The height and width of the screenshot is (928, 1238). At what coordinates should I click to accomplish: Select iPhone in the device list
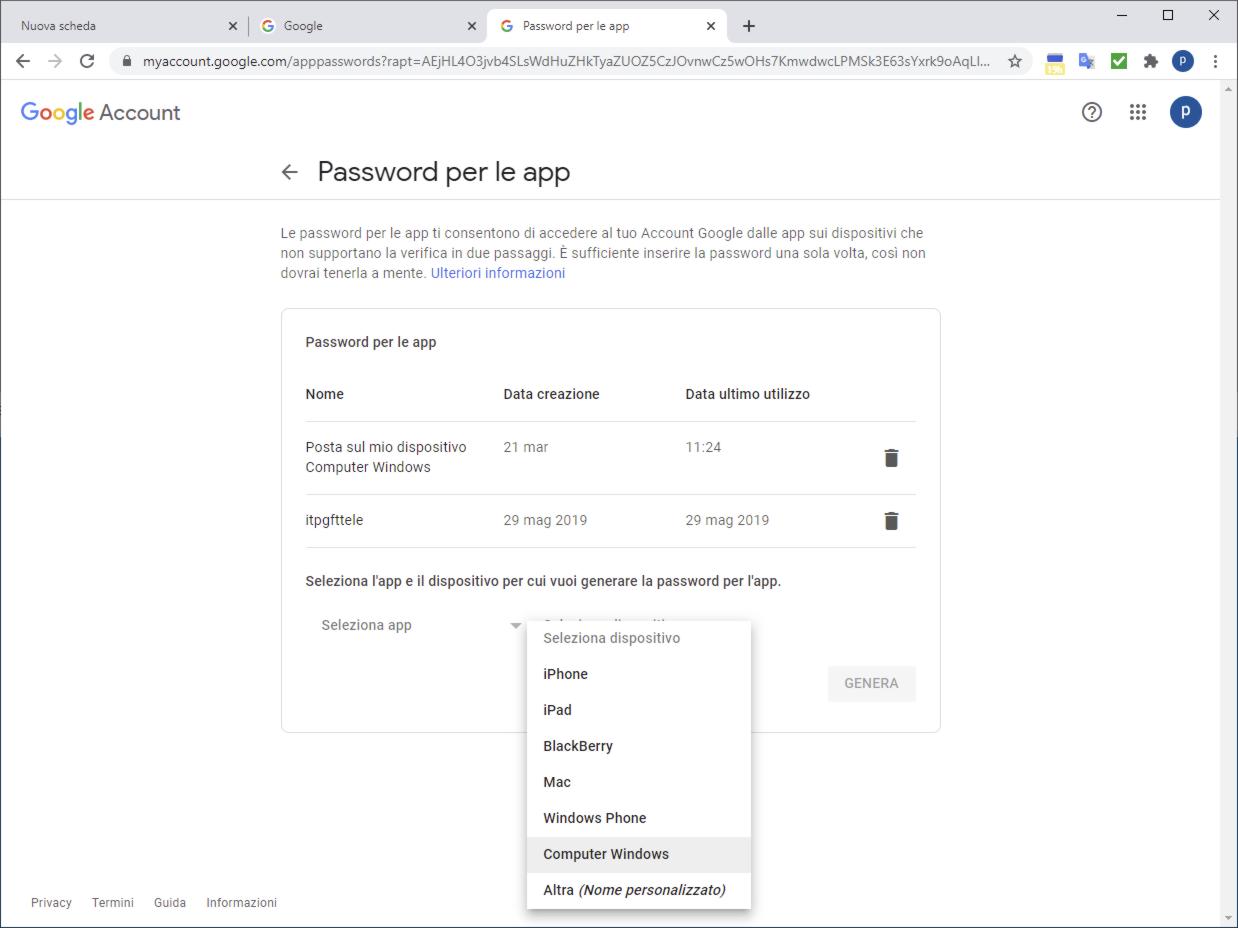click(x=638, y=674)
